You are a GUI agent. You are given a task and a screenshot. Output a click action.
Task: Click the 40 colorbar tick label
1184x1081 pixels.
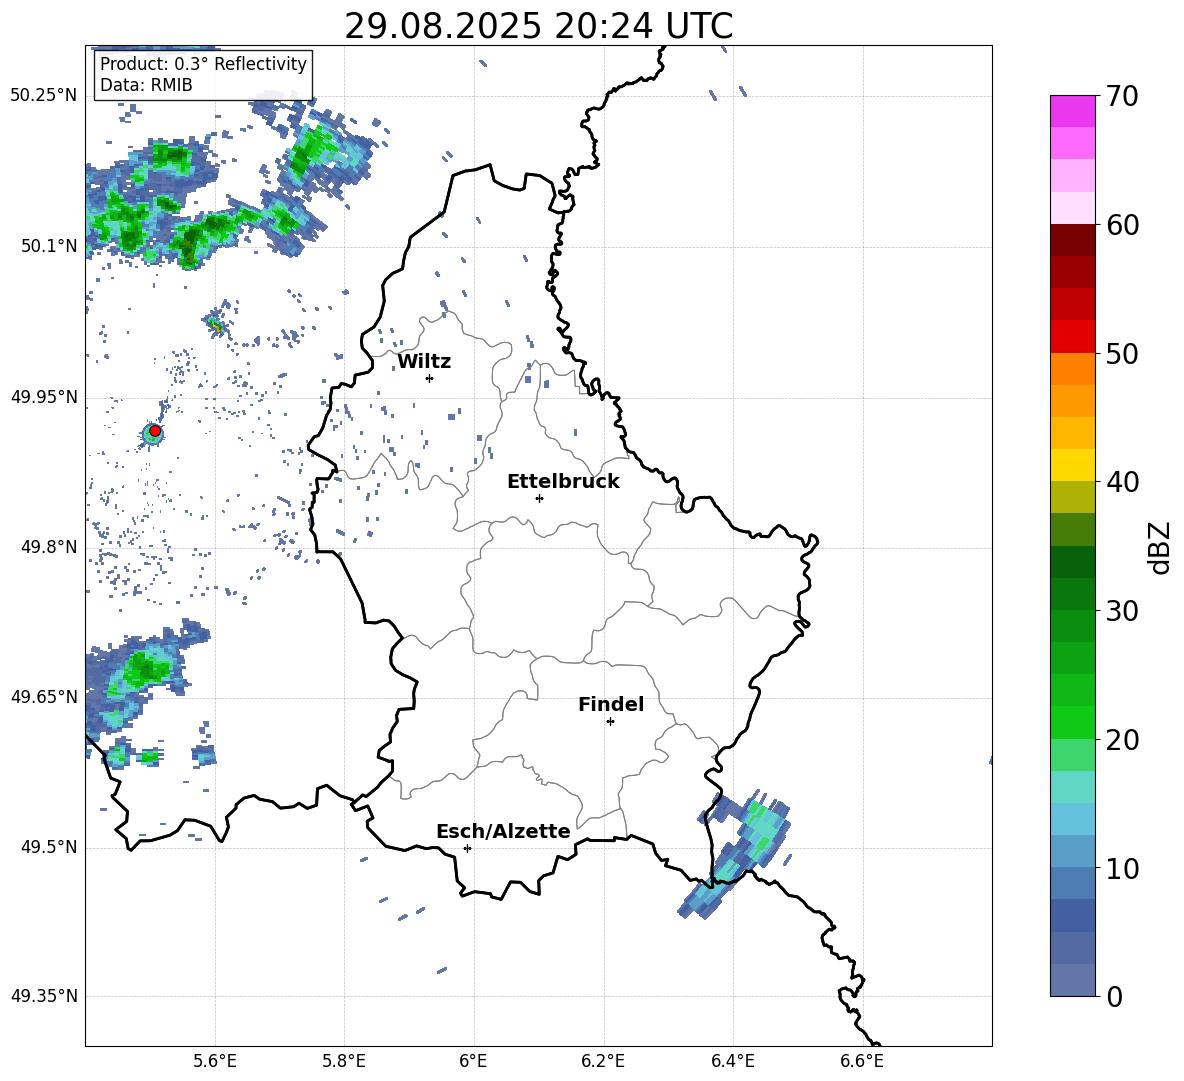point(1122,482)
